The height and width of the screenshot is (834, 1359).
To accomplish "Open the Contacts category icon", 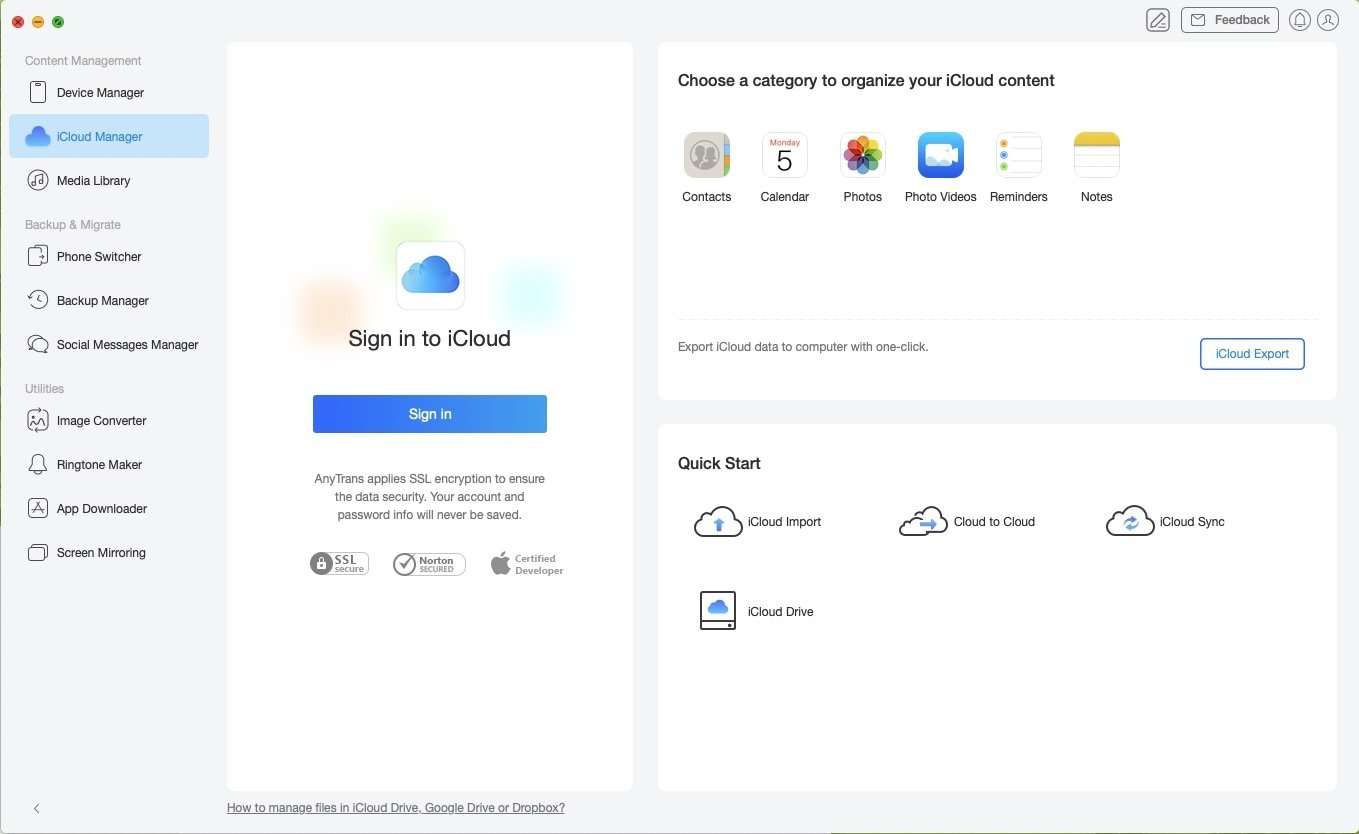I will click(707, 155).
